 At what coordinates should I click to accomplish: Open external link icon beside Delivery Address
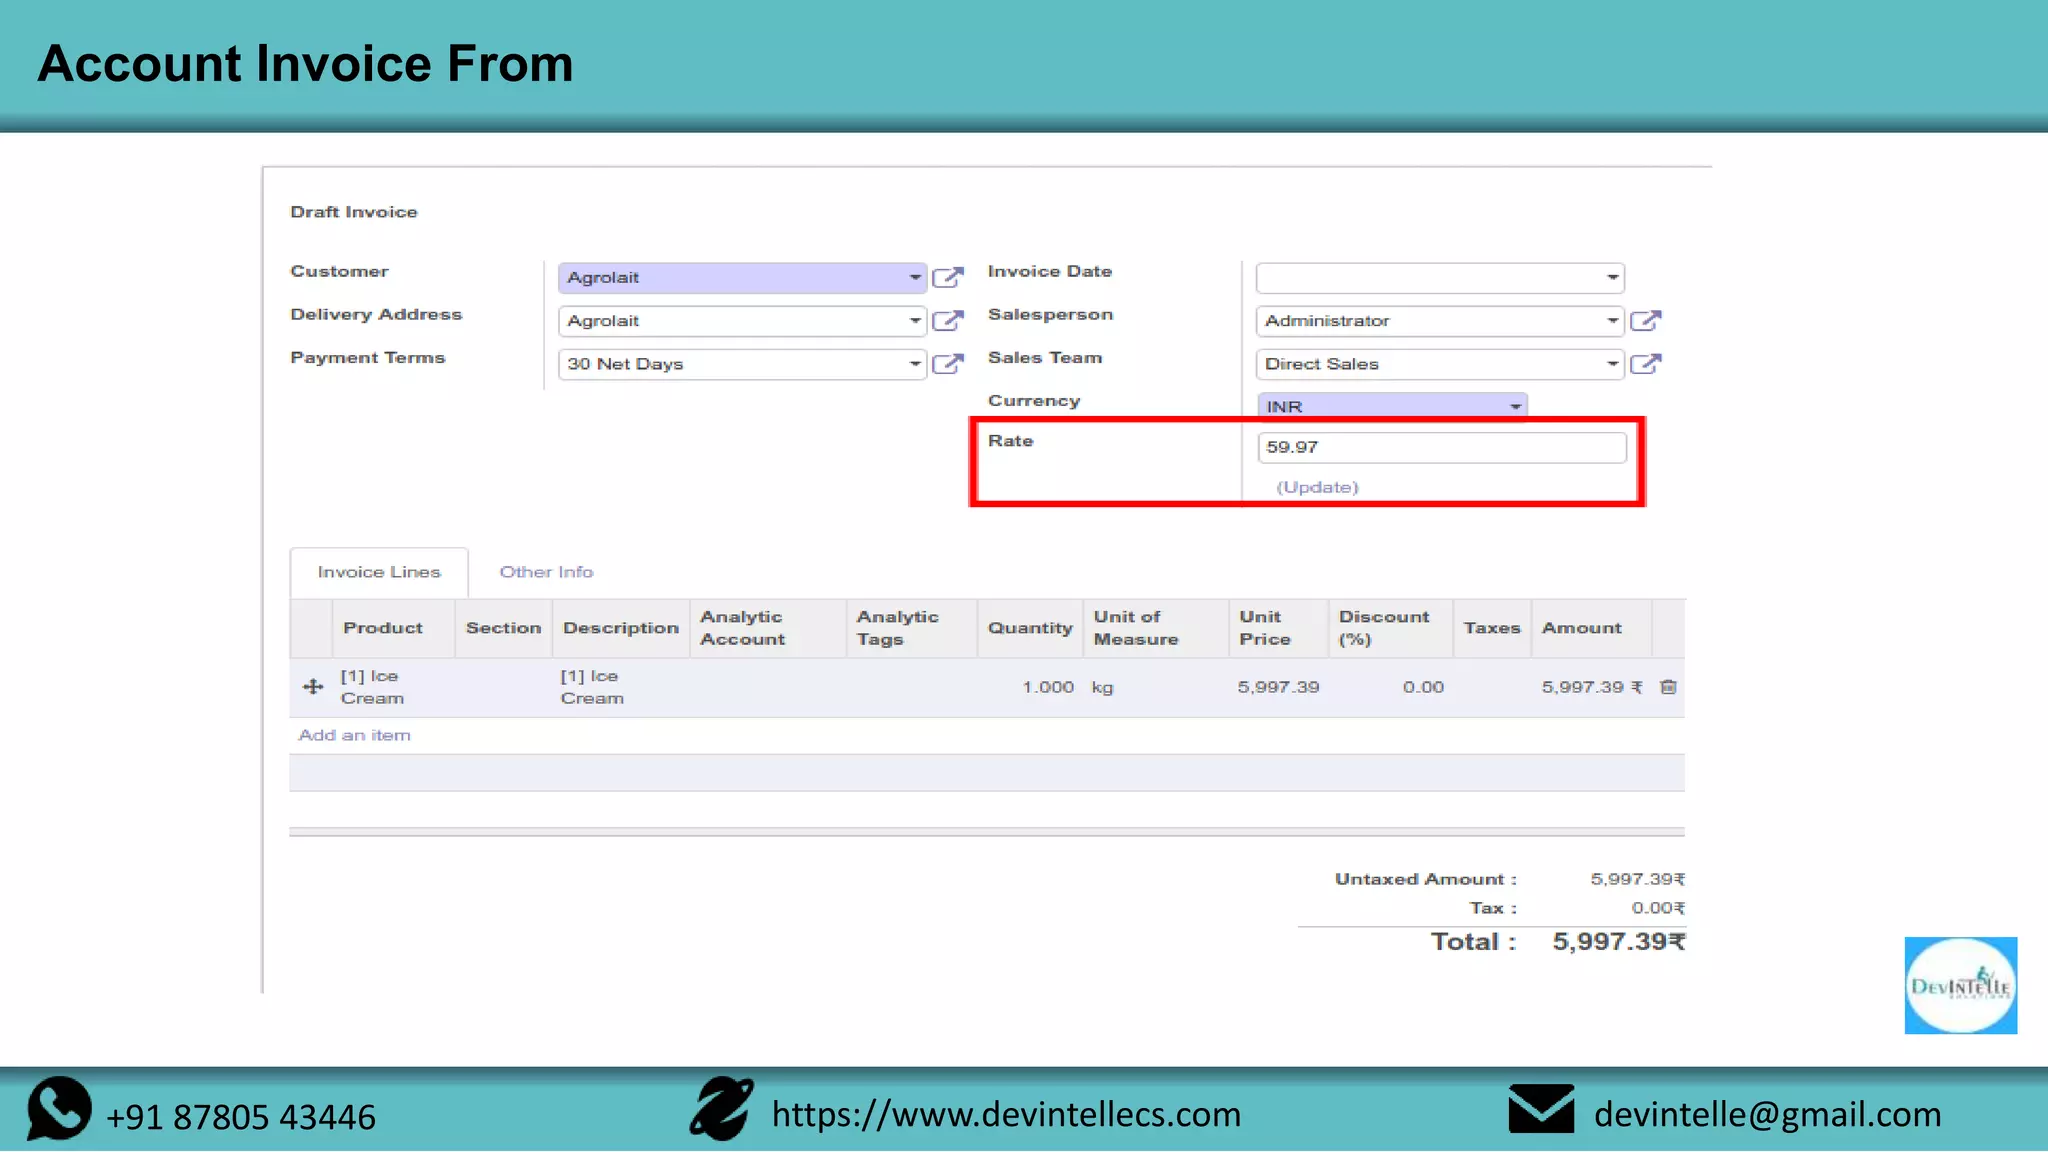pyautogui.click(x=947, y=320)
